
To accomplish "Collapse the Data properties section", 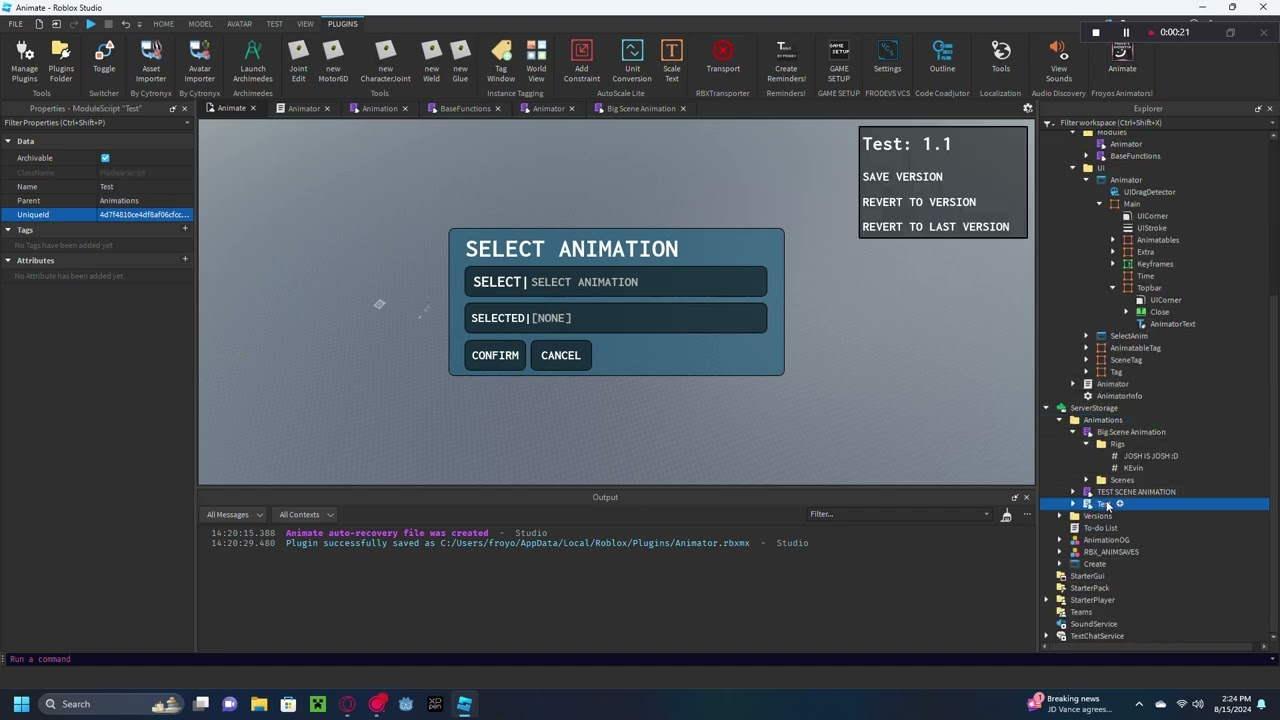I will pos(8,141).
